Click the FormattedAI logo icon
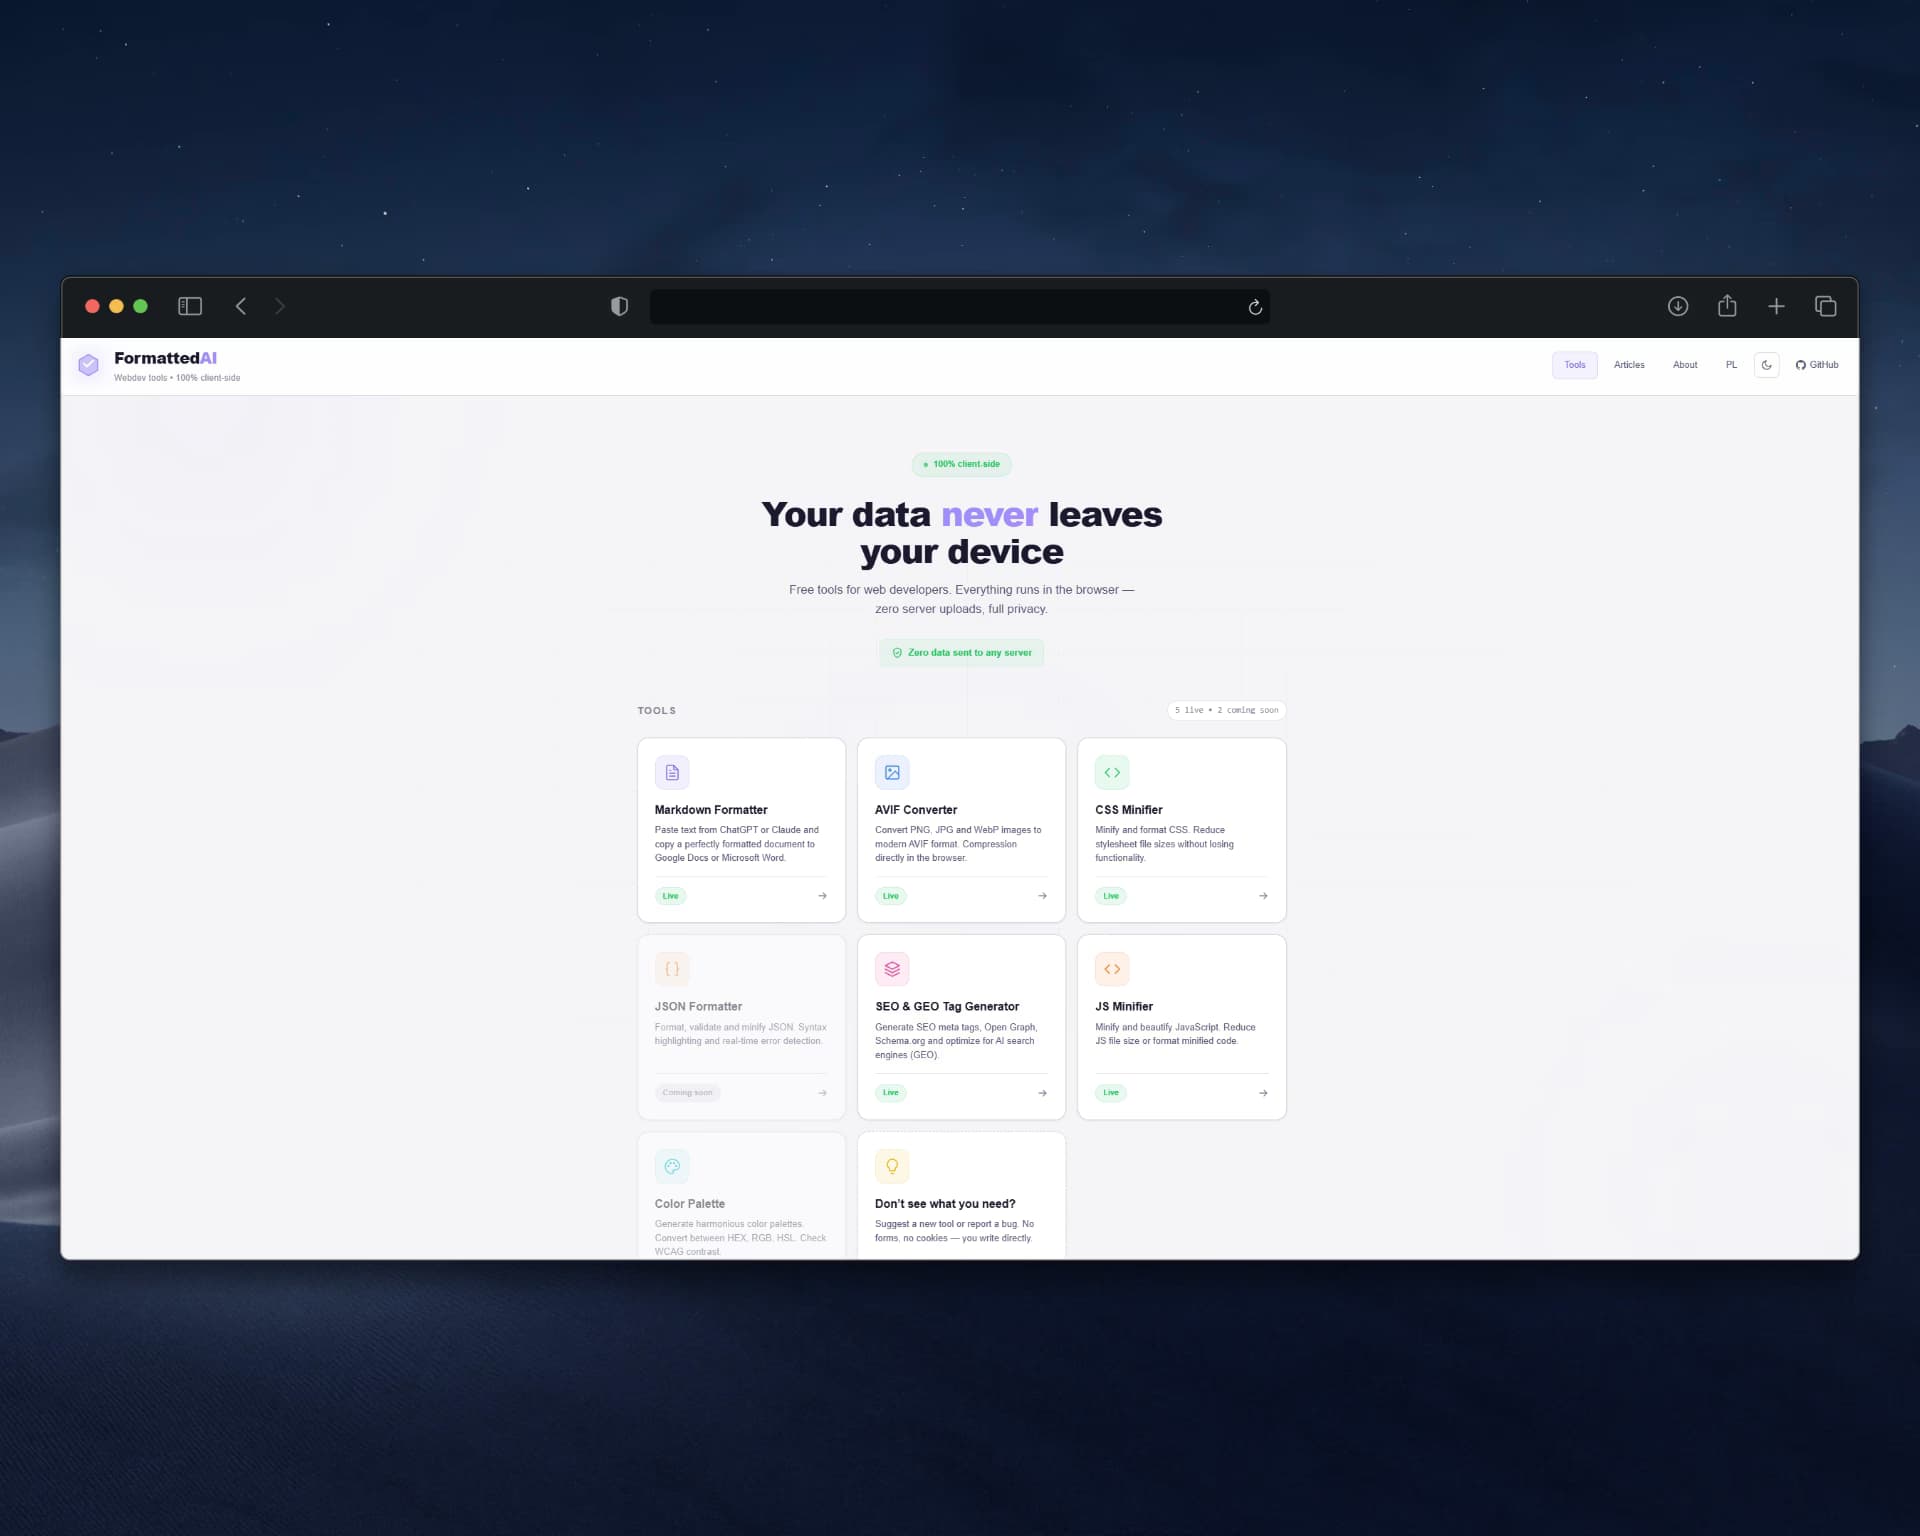Screen dimensions: 1920x1536 point(89,365)
